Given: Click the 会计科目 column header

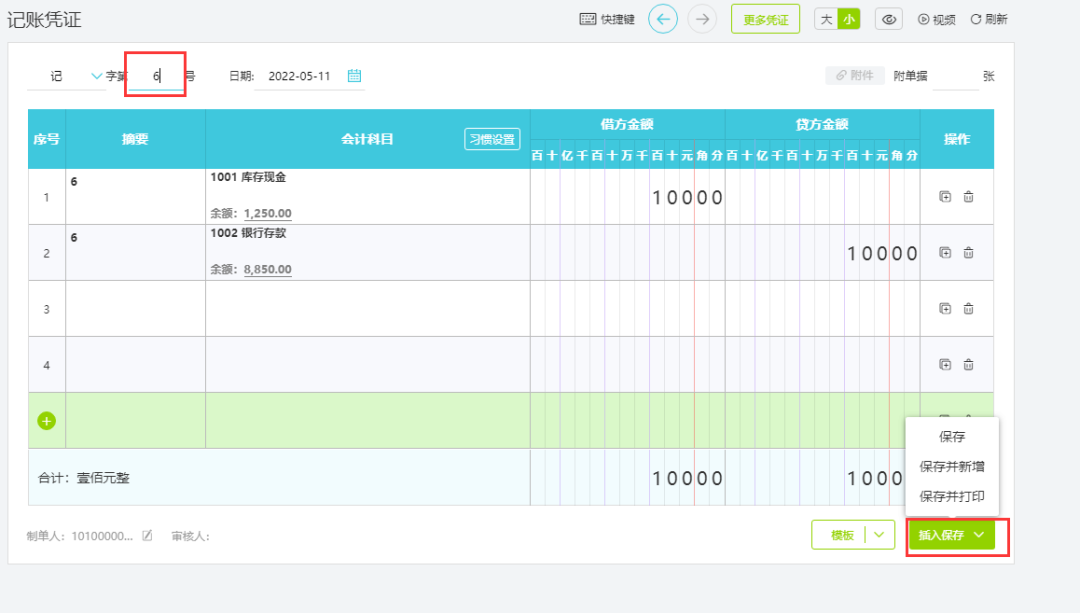Looking at the screenshot, I should click(367, 139).
